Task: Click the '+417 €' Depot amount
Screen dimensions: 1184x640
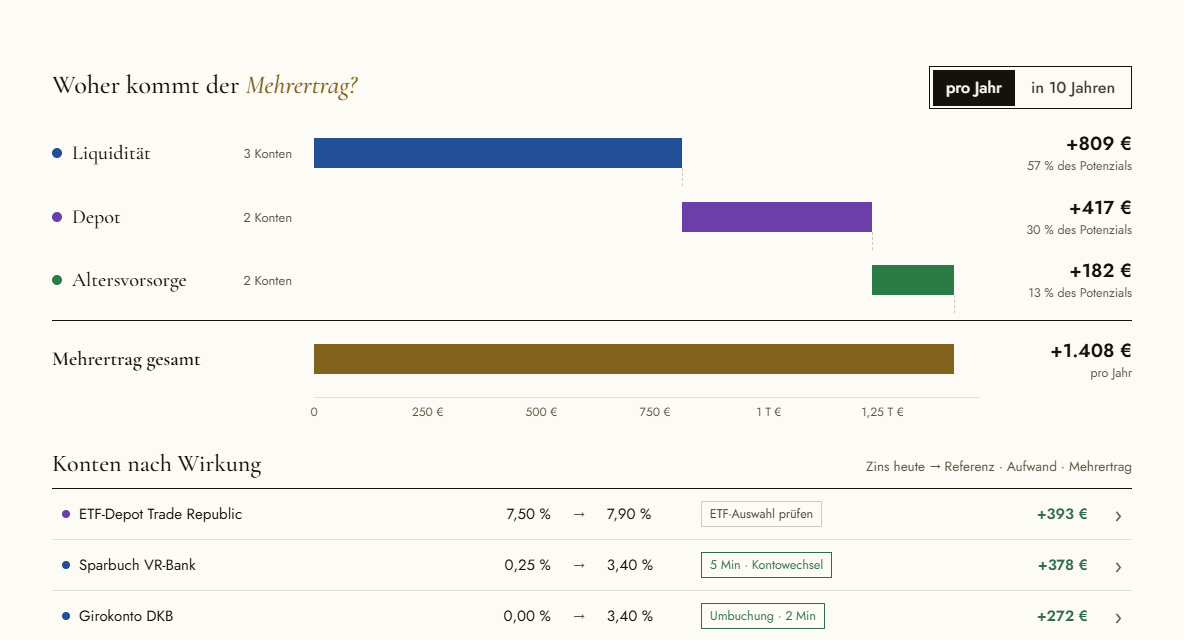Action: coord(1100,208)
